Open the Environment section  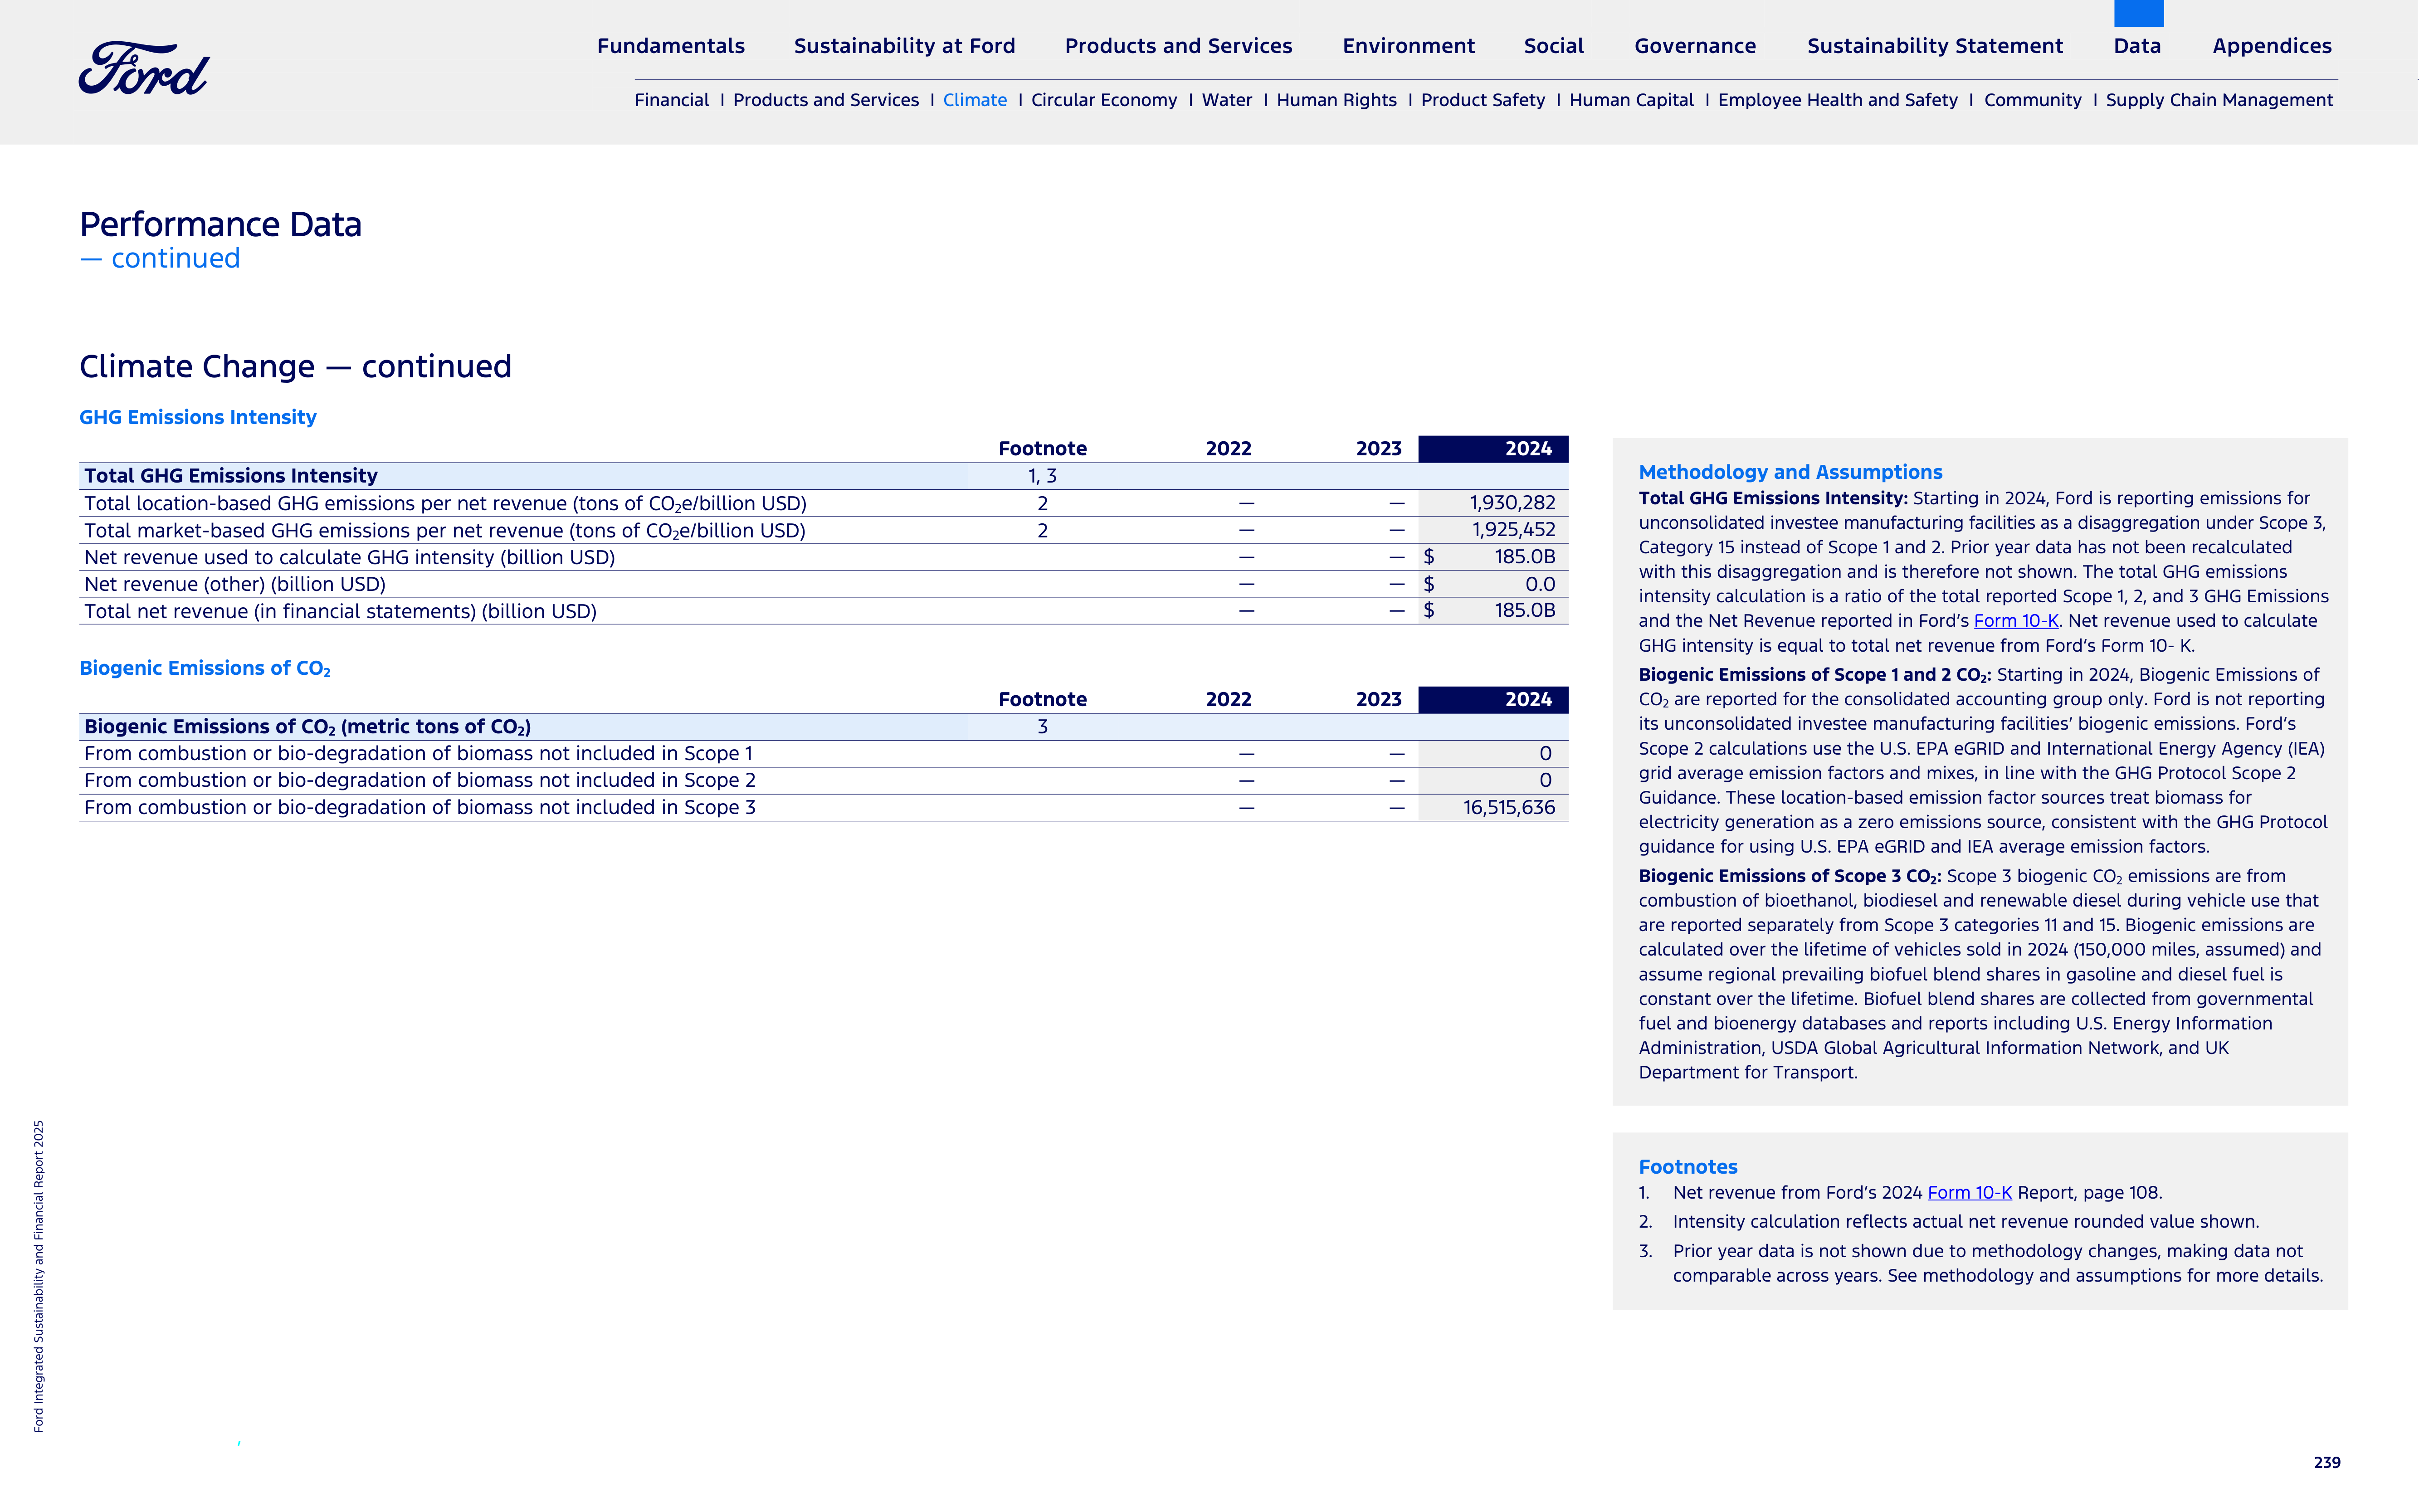pyautogui.click(x=1408, y=46)
